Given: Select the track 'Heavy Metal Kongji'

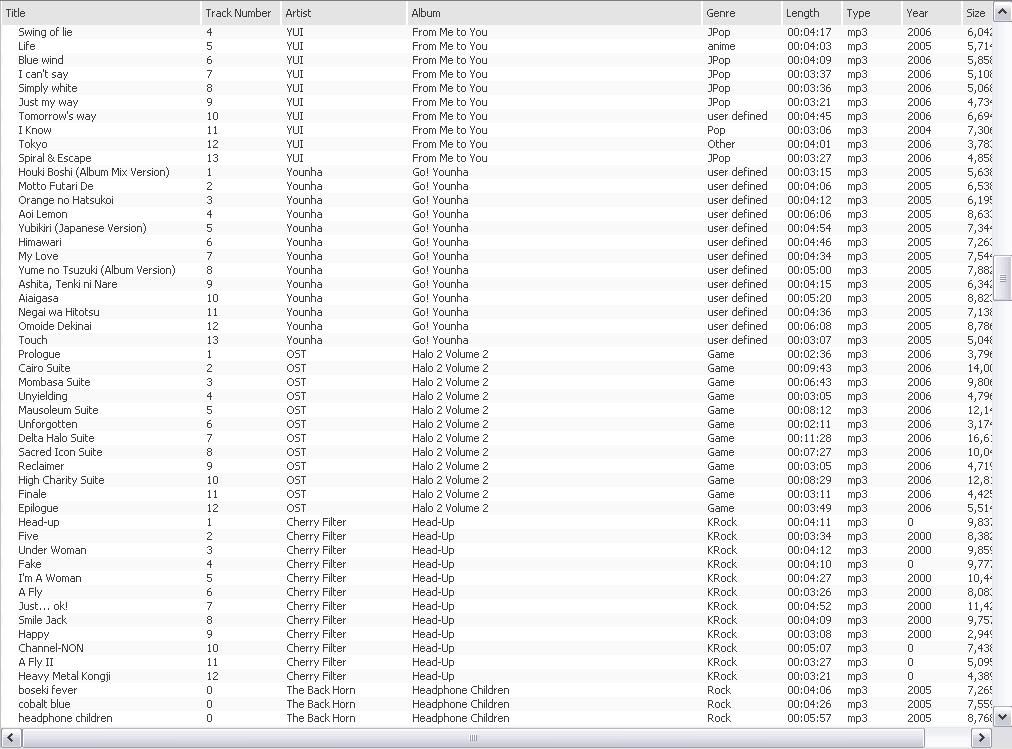Looking at the screenshot, I should pyautogui.click(x=65, y=677).
